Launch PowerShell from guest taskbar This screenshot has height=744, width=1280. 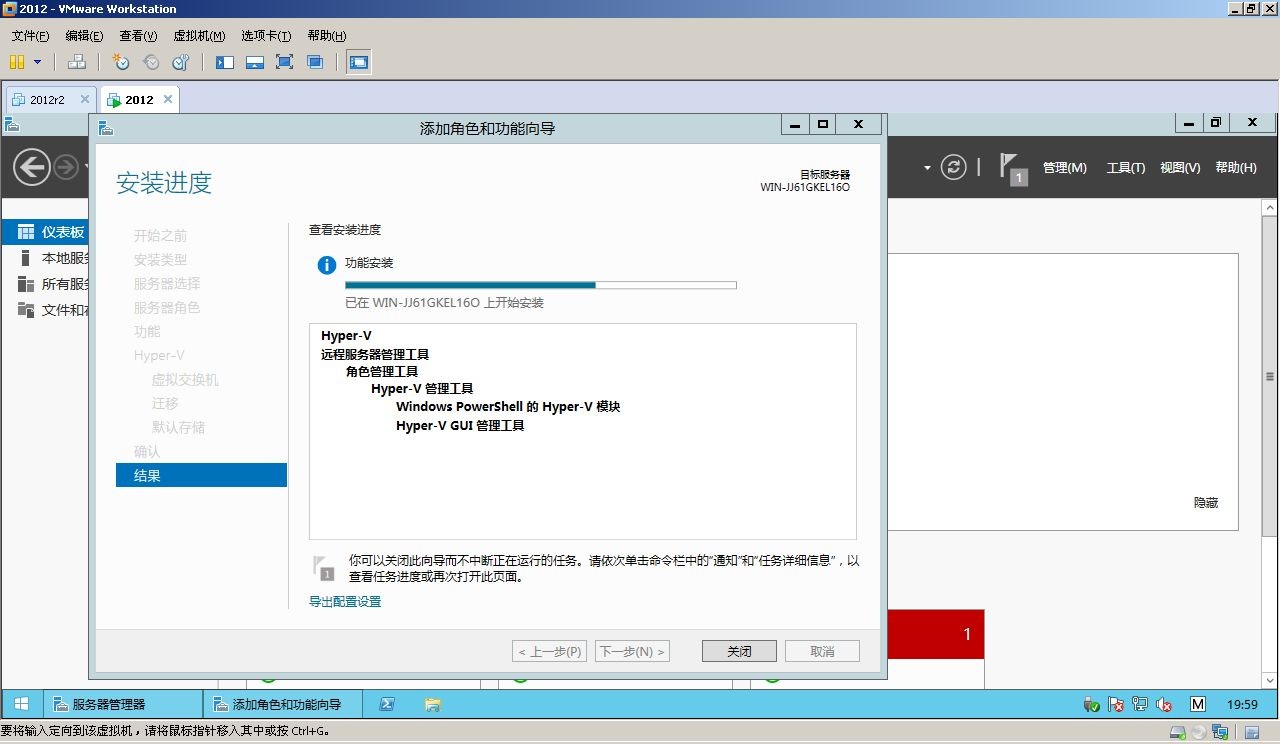coord(387,704)
